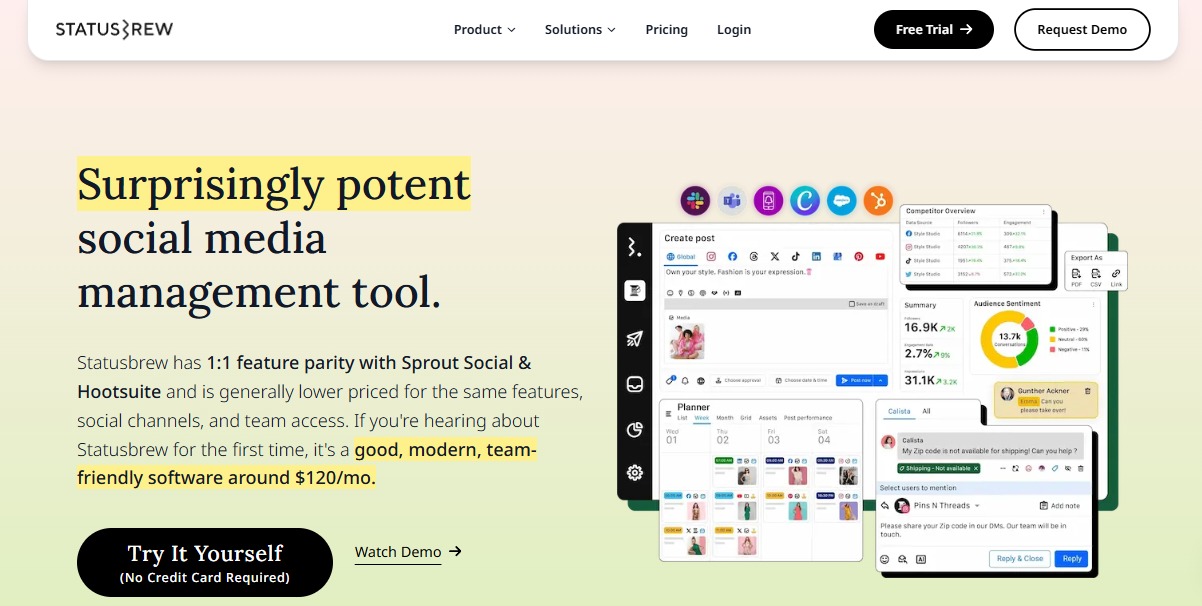Screen dimensions: 1202x606
Task: Select the Canva integration icon
Action: coord(805,200)
